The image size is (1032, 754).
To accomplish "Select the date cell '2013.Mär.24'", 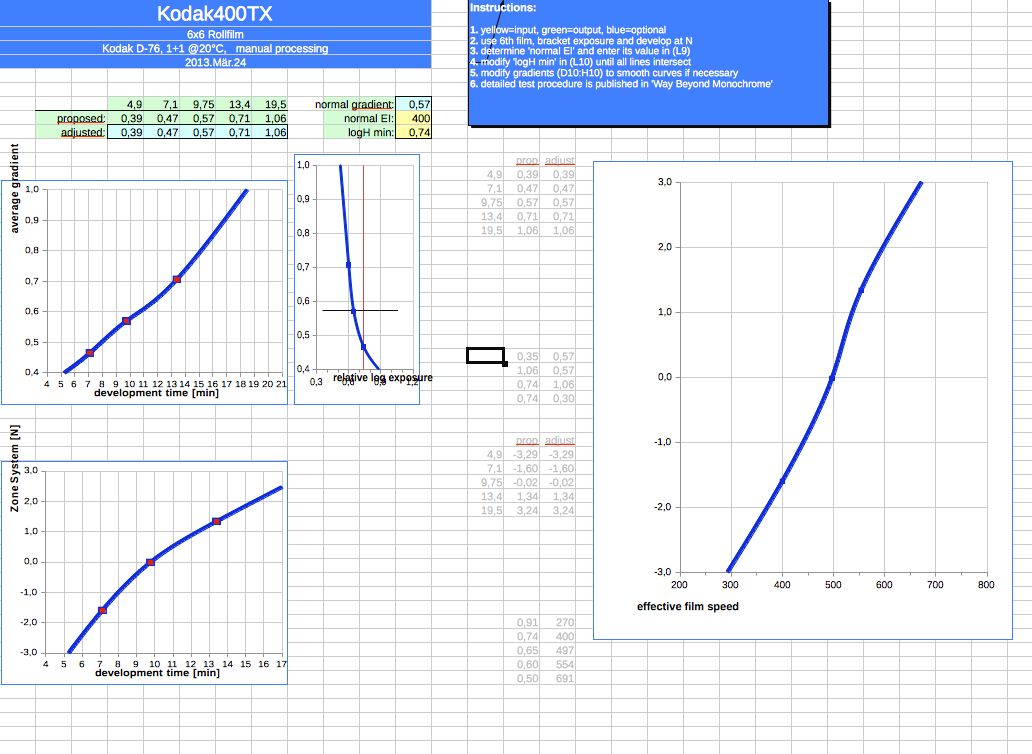I will (215, 62).
